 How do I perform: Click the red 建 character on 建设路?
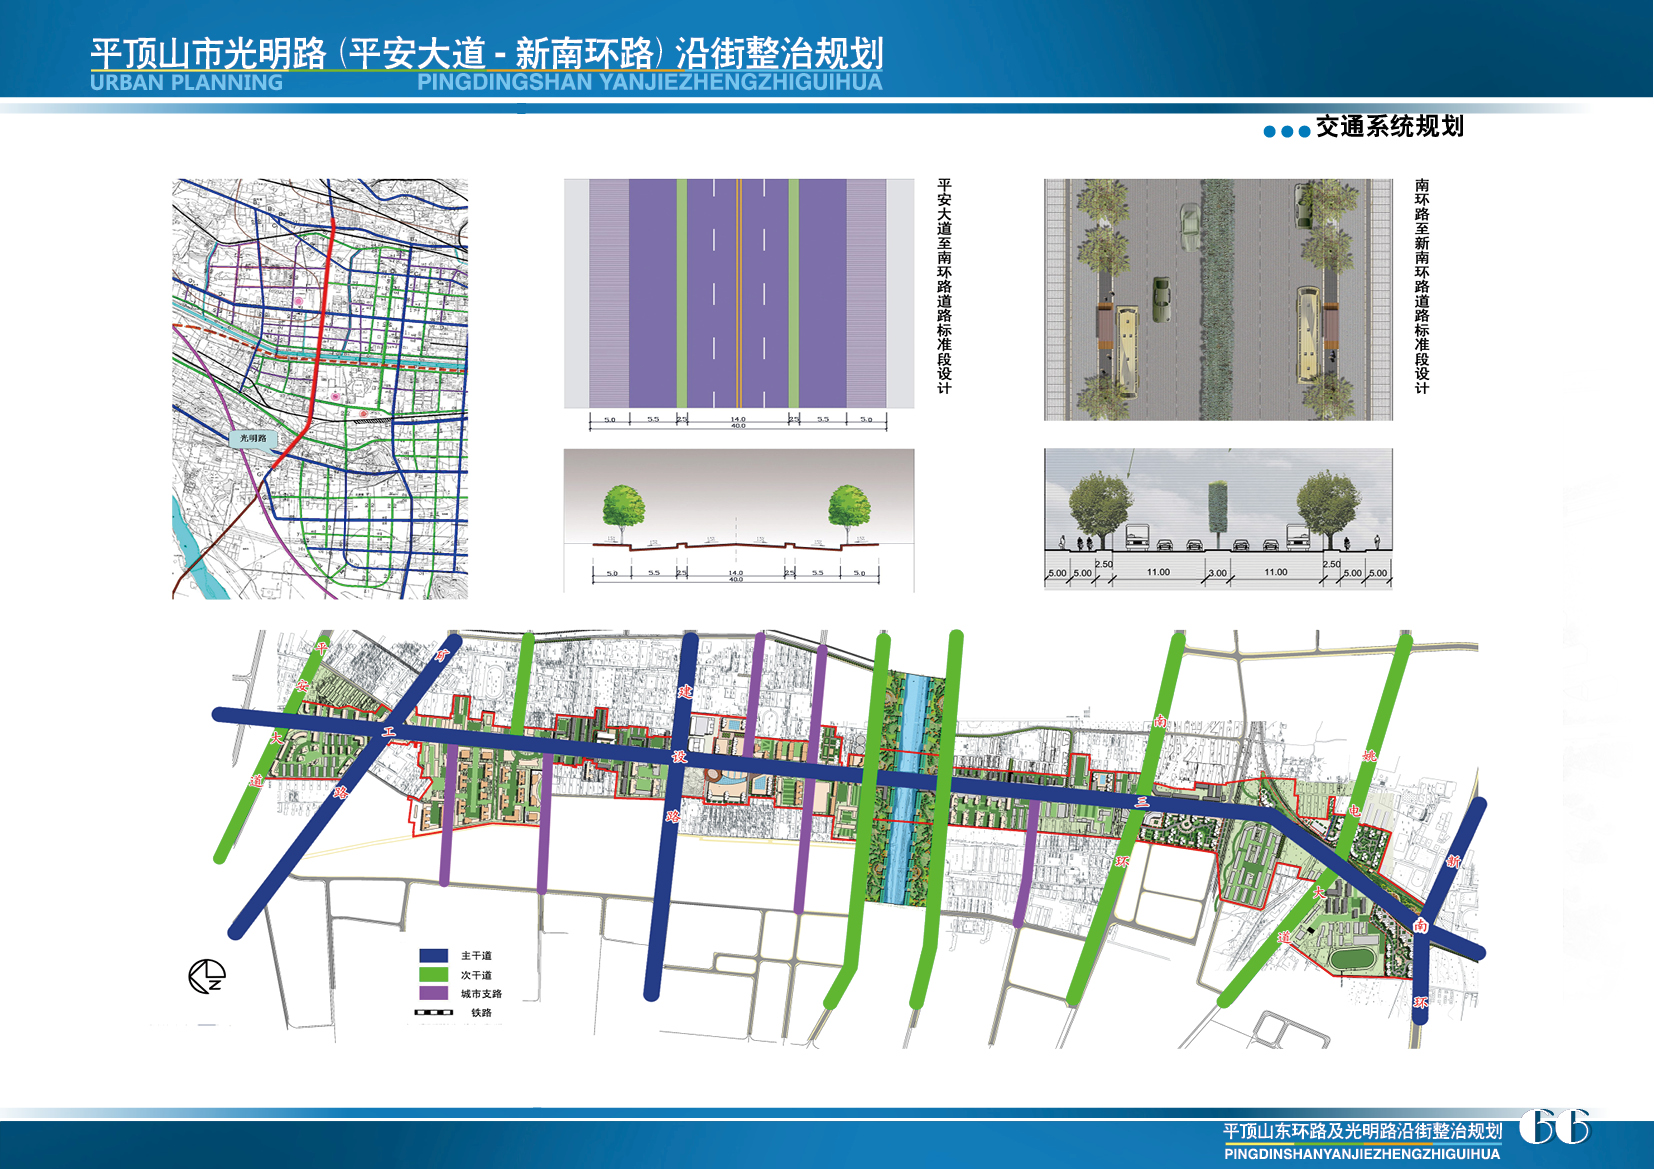tap(685, 691)
